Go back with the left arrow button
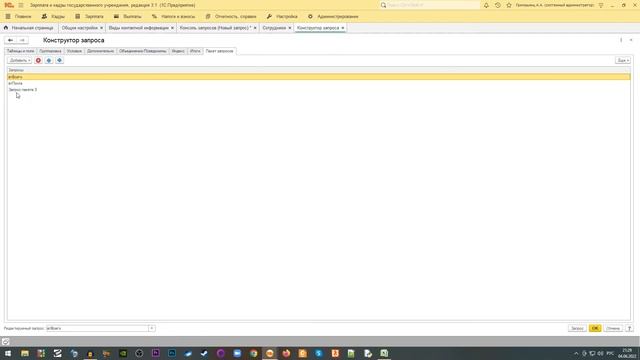This screenshot has height=360, width=640. 11,40
